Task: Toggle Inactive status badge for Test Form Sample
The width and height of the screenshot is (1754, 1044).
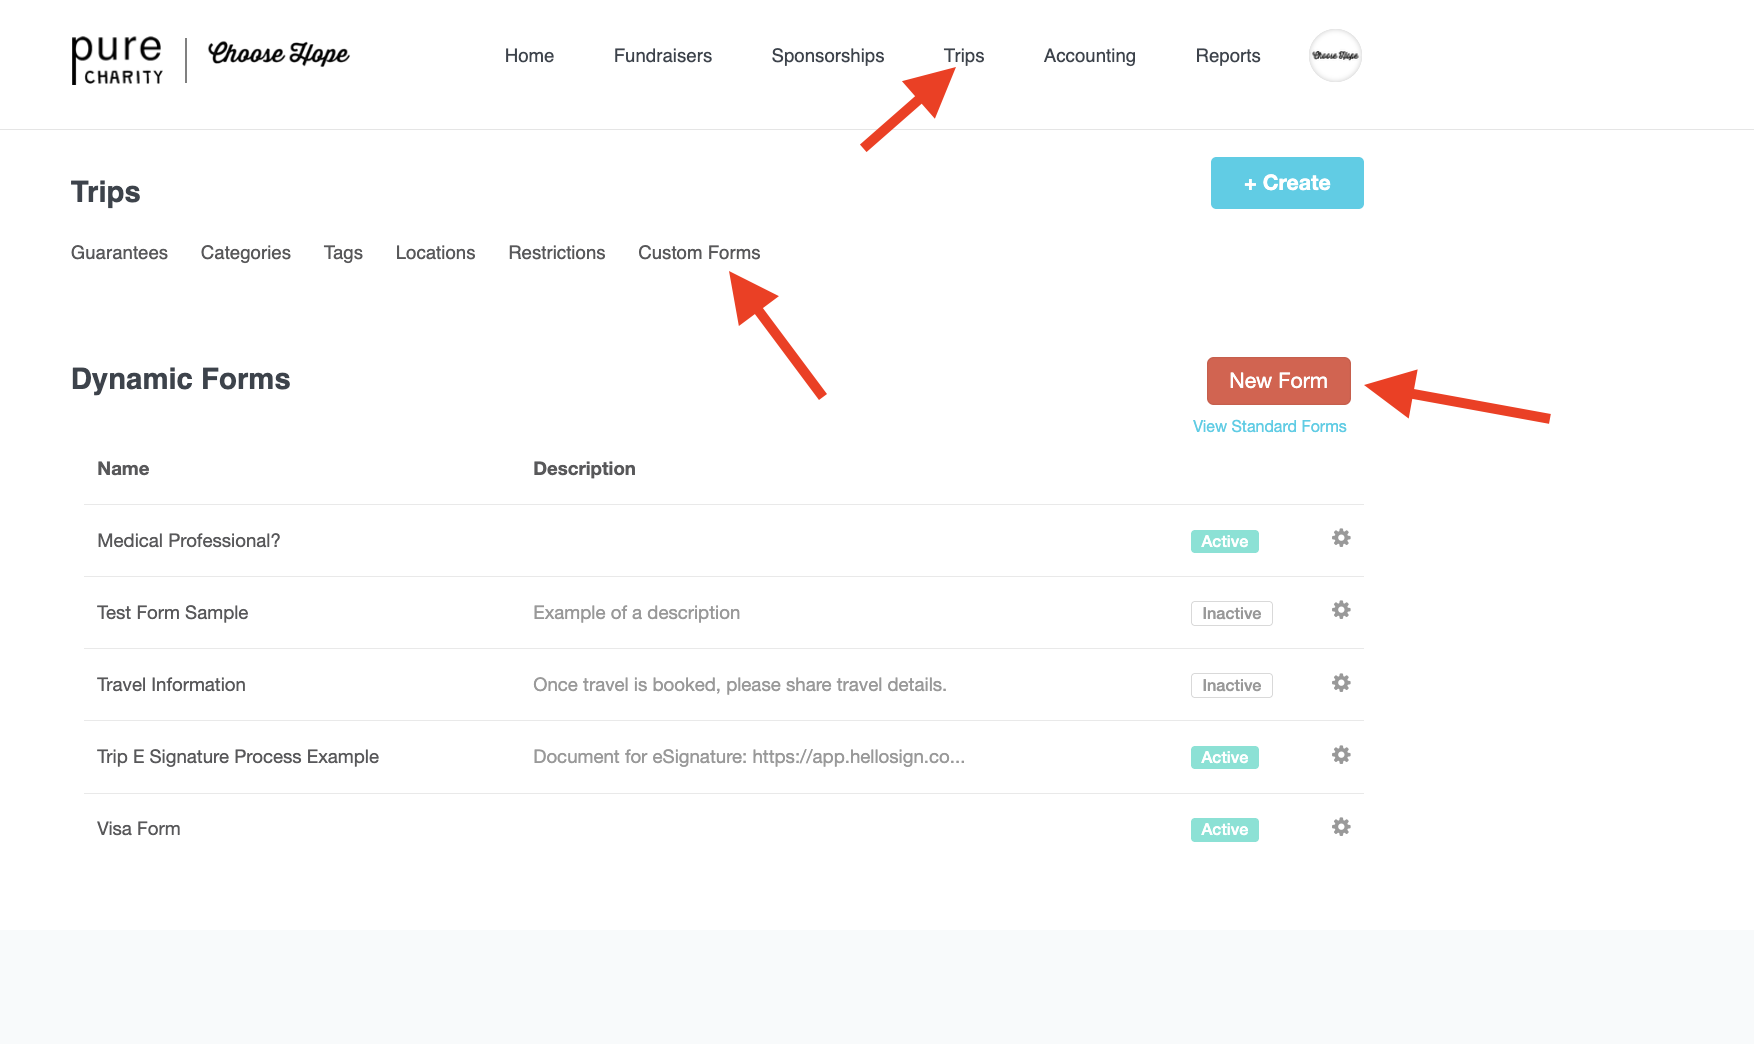Action: tap(1231, 613)
